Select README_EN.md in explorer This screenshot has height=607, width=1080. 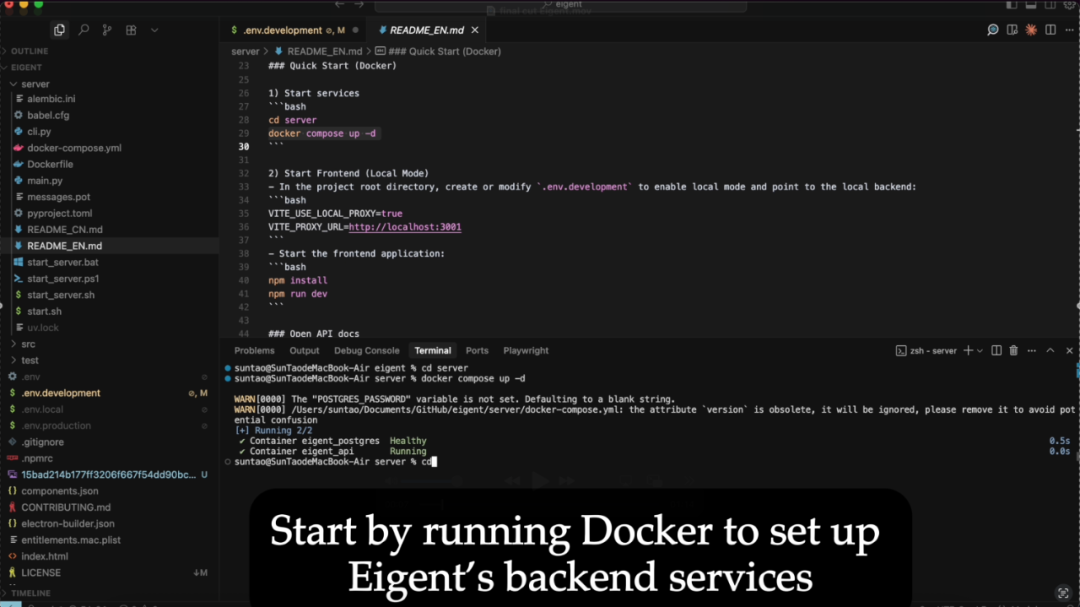65,246
